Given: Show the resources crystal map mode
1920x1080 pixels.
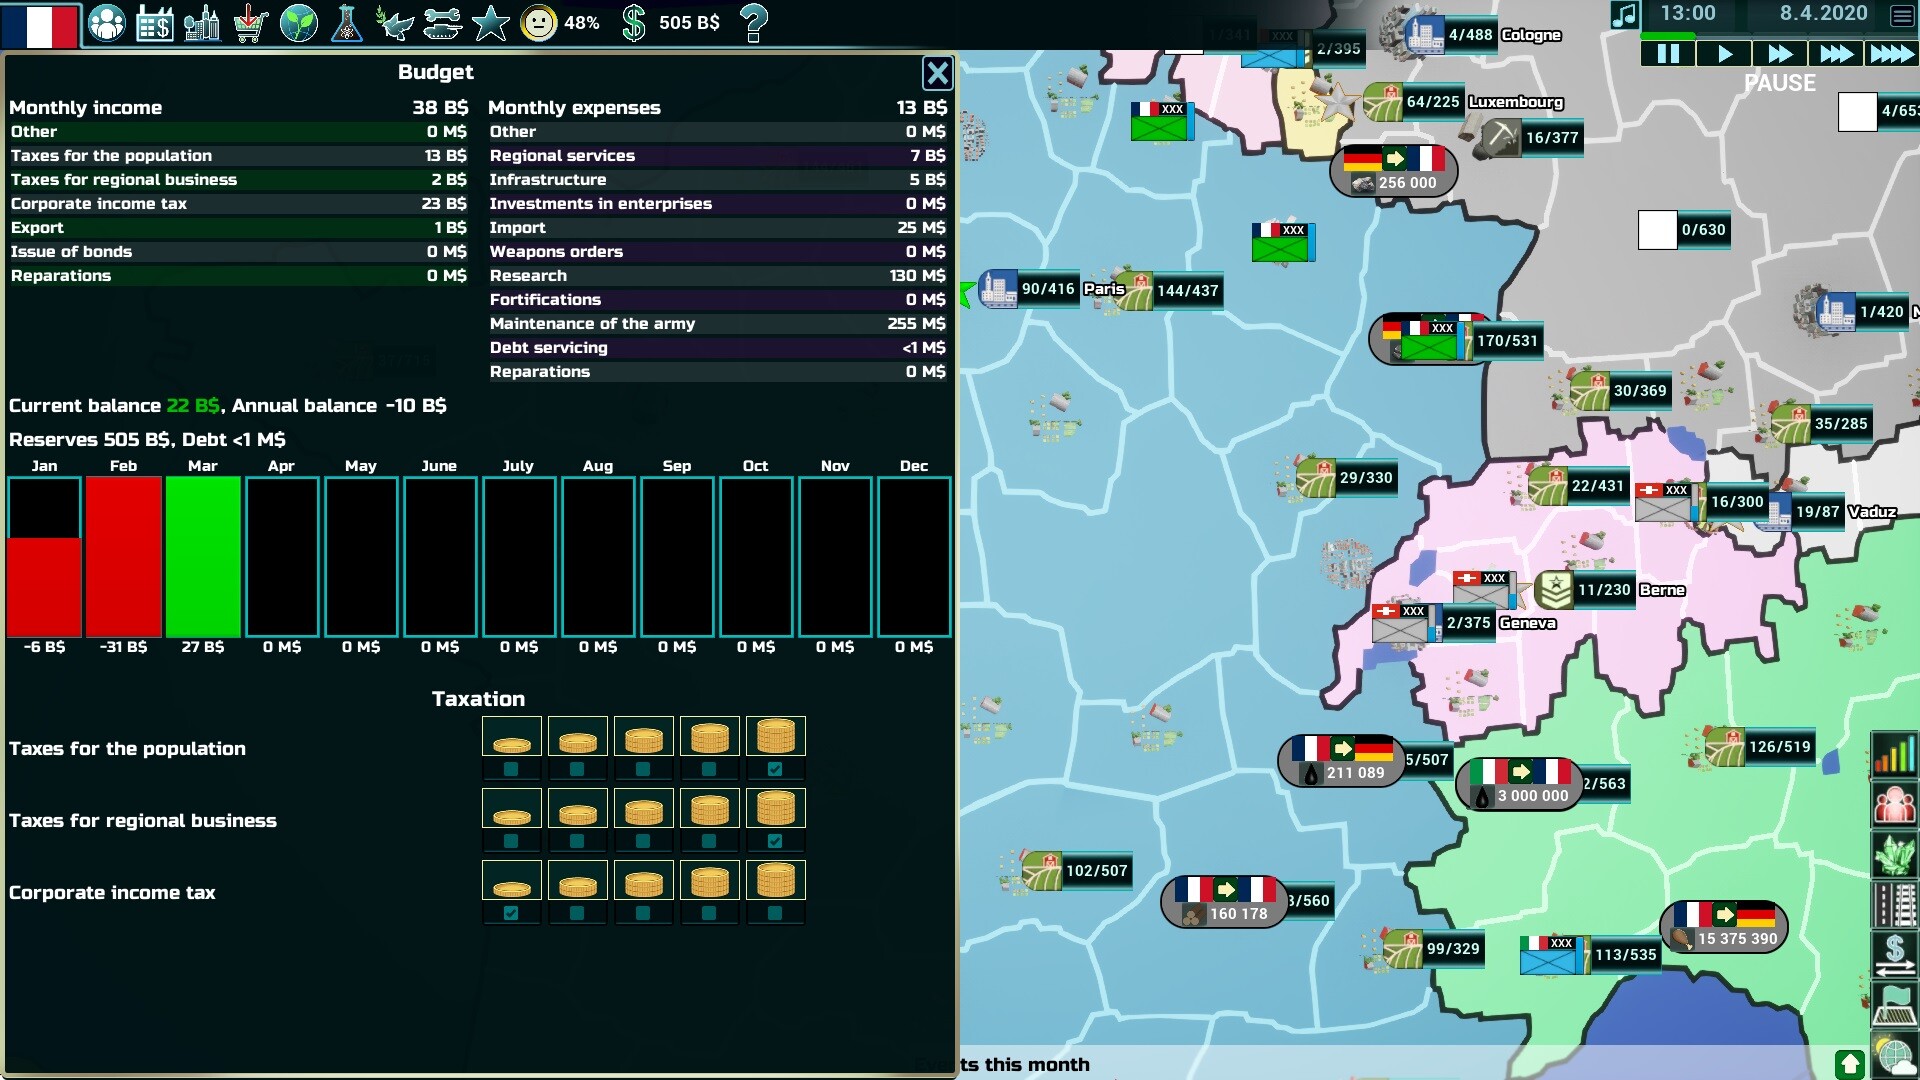Looking at the screenshot, I should point(1893,856).
